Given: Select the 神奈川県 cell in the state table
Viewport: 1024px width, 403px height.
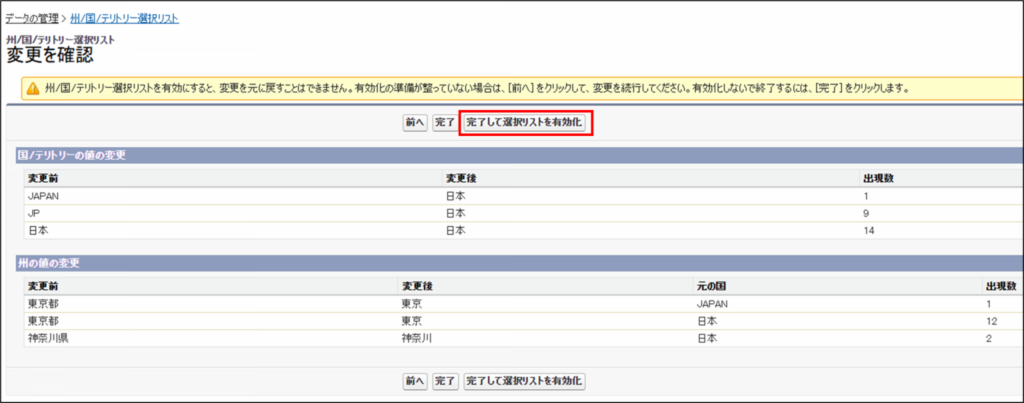Looking at the screenshot, I should (x=47, y=338).
